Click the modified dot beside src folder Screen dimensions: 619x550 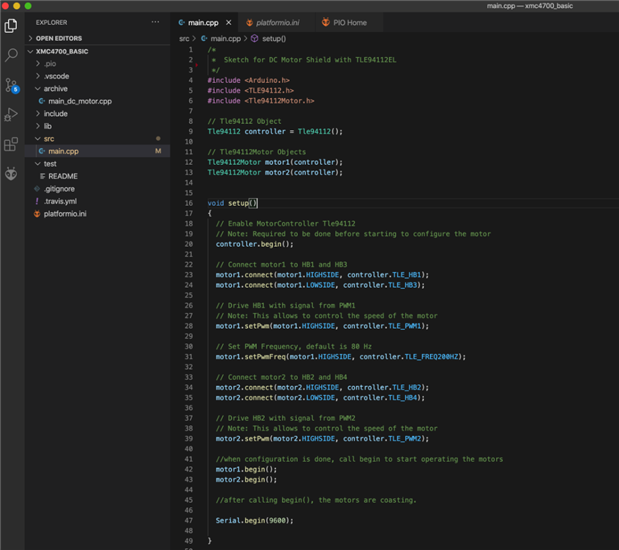(158, 139)
